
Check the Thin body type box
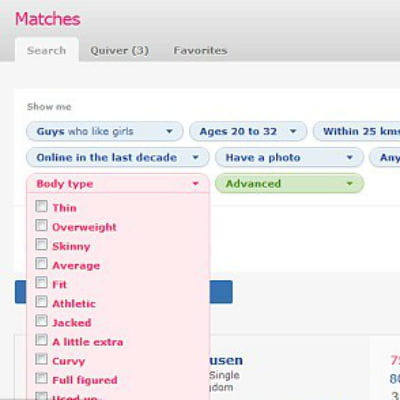pyautogui.click(x=41, y=206)
